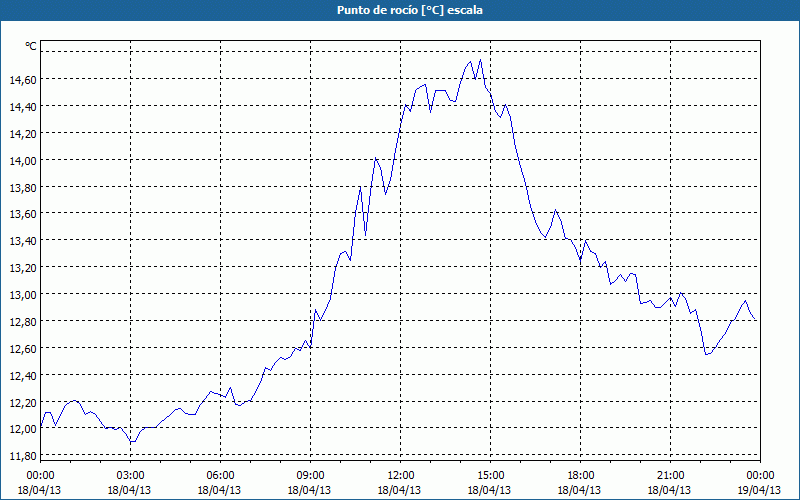This screenshot has width=800, height=500.
Task: Select the 13,00 y-axis label
Action: [23, 294]
